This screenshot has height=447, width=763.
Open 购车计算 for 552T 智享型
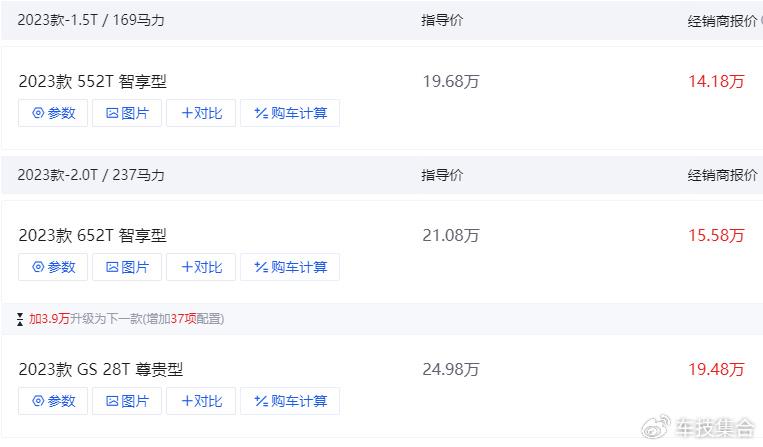290,113
